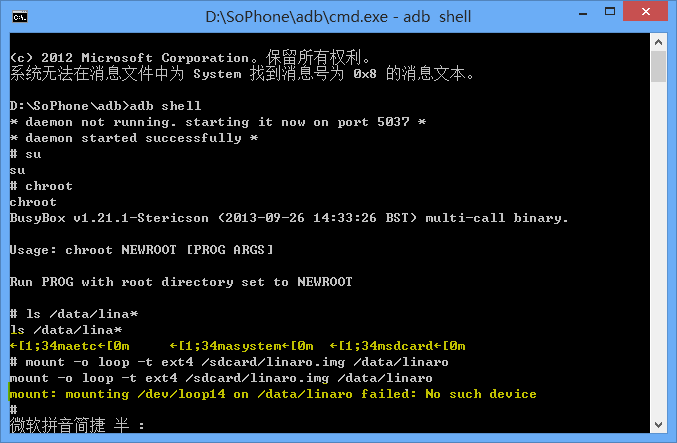
Task: Click the BusyBox v1.21.1-Stericson version line
Action: click(x=289, y=218)
